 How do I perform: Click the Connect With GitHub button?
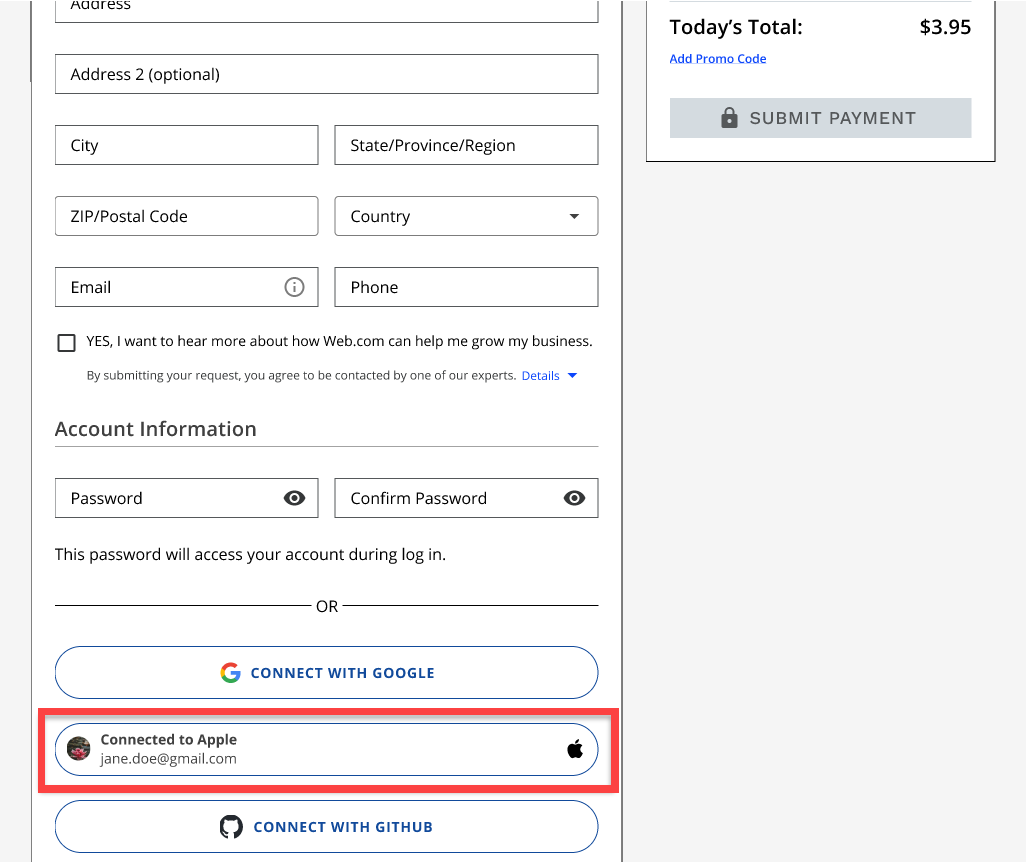(x=326, y=827)
